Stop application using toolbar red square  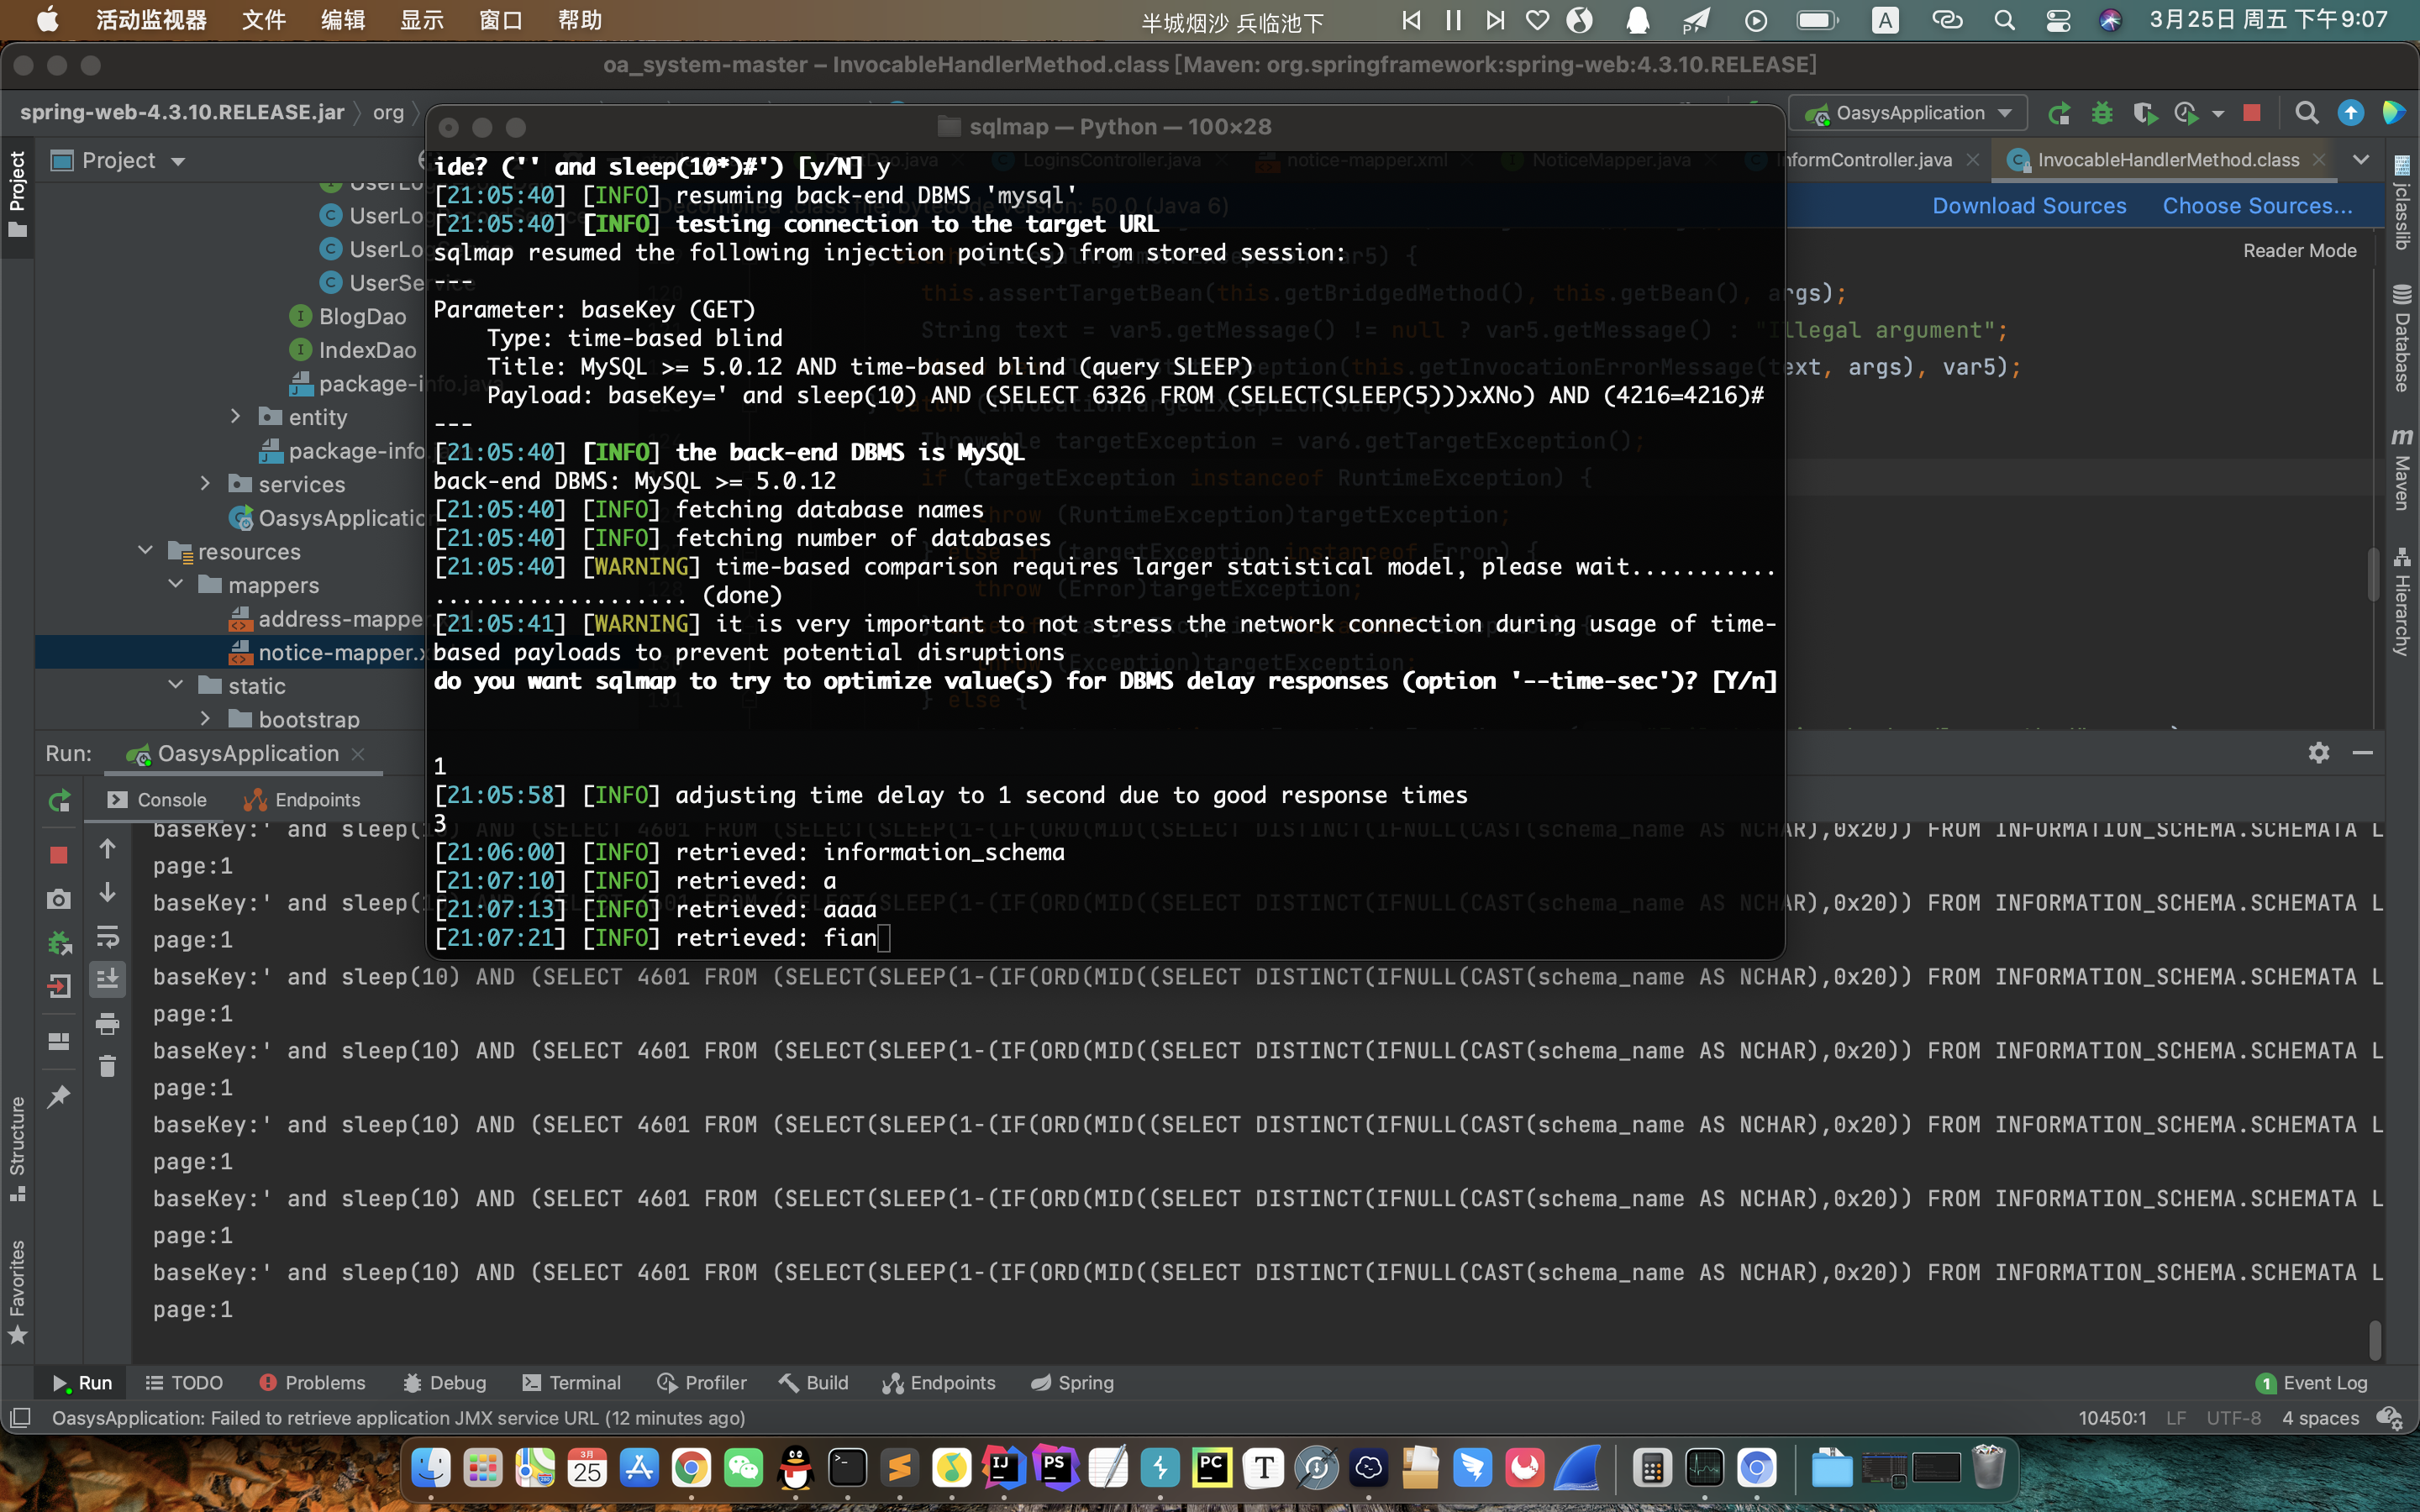tap(2252, 113)
